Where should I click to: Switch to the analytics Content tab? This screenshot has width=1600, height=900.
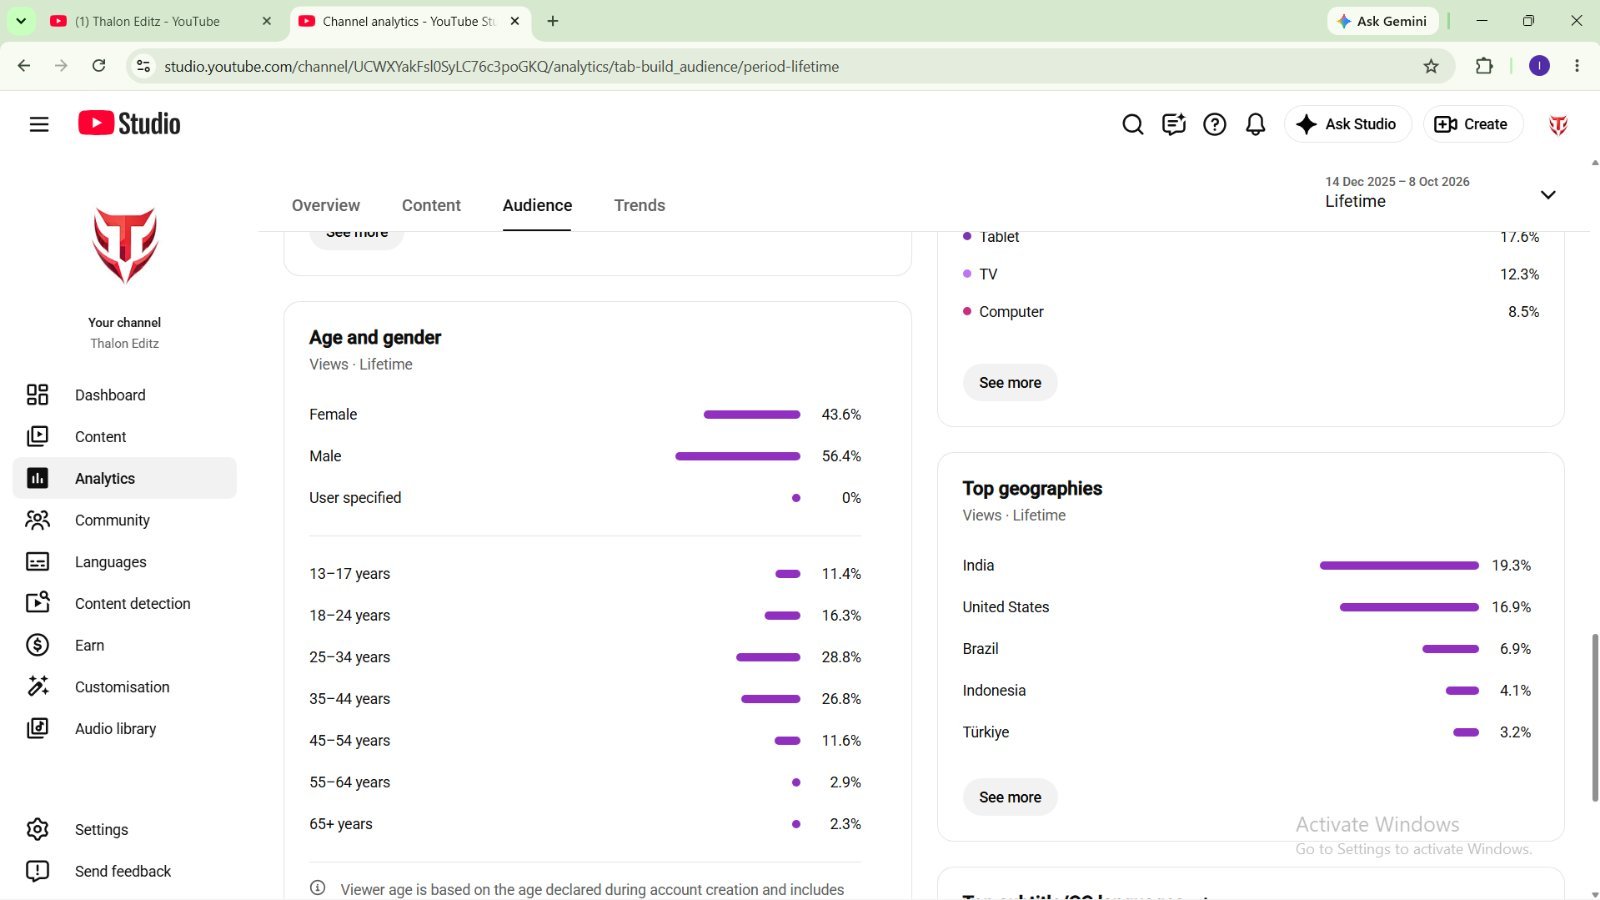431,205
